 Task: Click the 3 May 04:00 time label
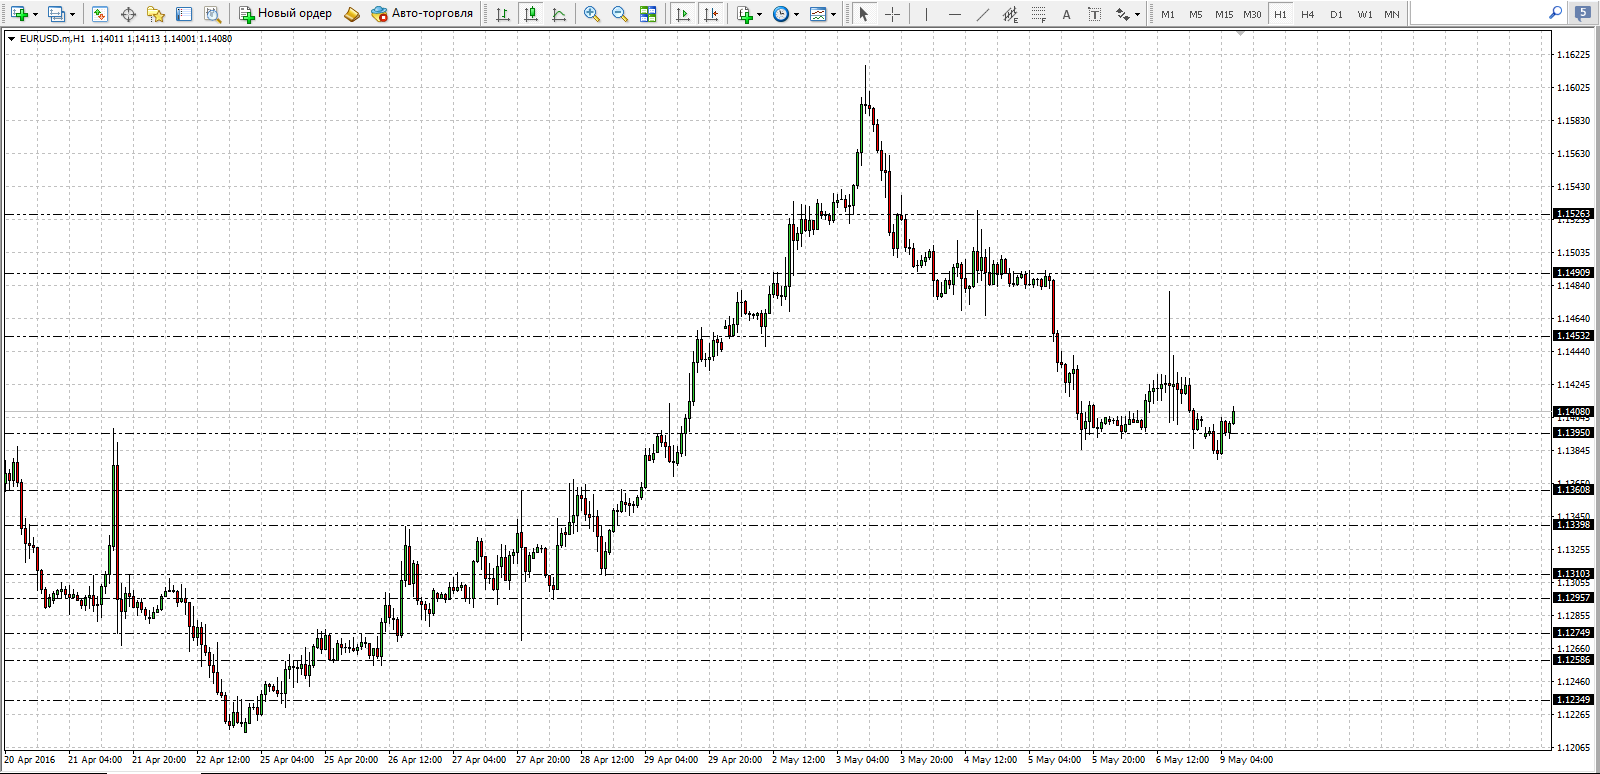point(862,760)
